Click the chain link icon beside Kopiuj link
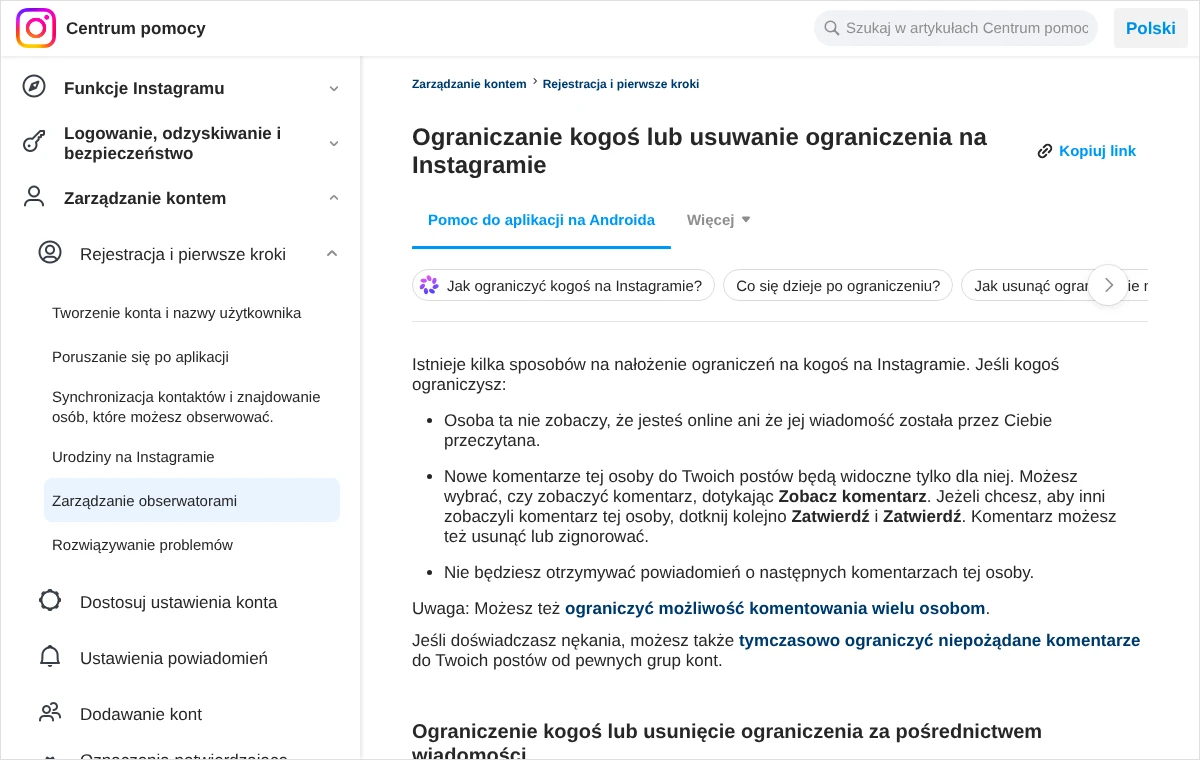This screenshot has height=760, width=1200. coord(1045,151)
